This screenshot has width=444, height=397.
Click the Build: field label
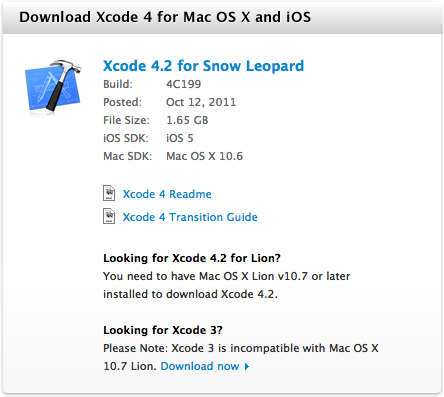[118, 84]
